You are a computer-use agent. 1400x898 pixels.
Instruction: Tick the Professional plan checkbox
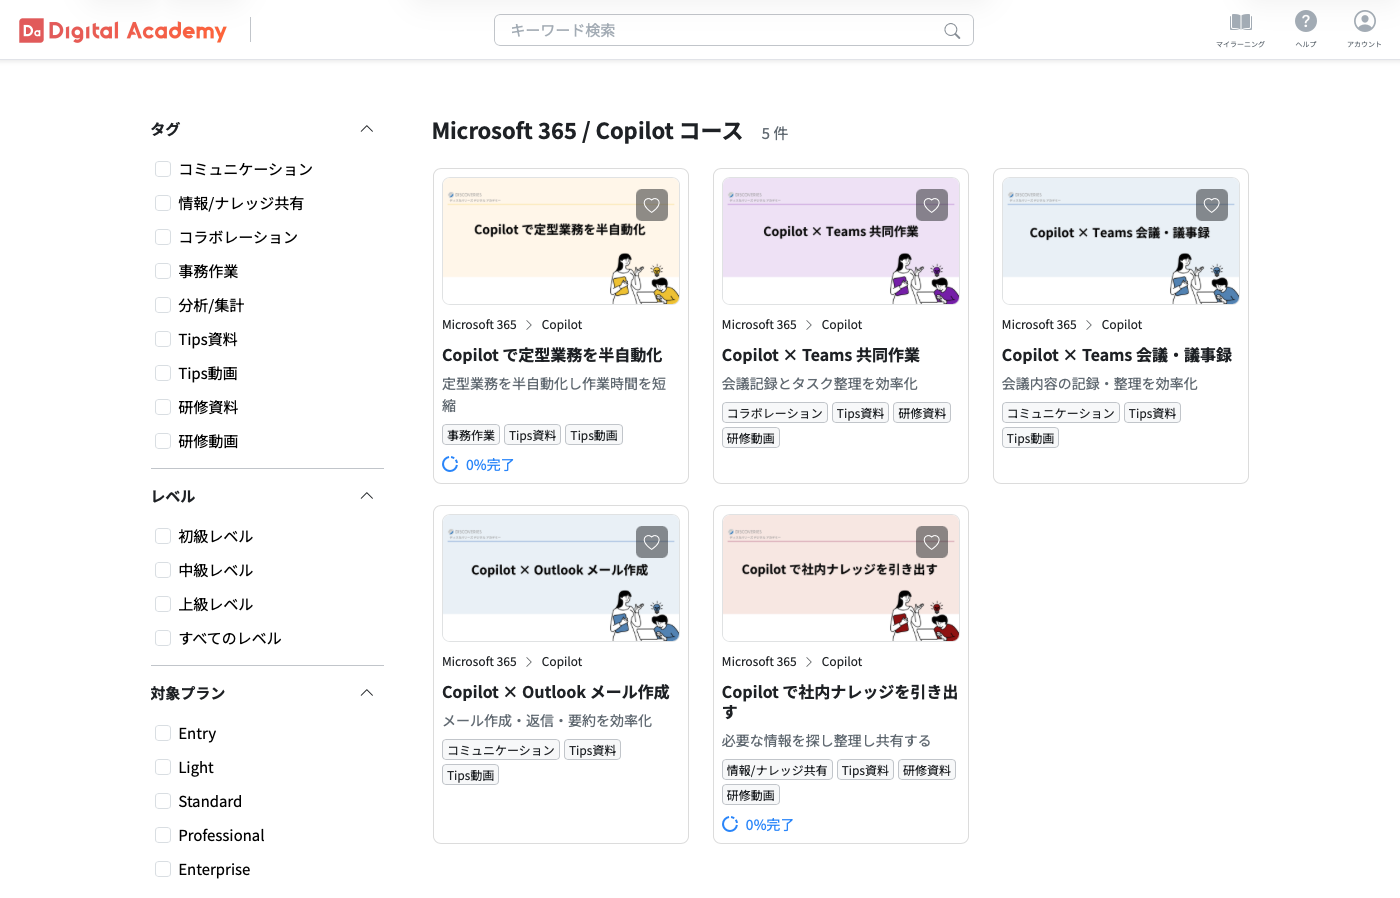[x=163, y=835]
